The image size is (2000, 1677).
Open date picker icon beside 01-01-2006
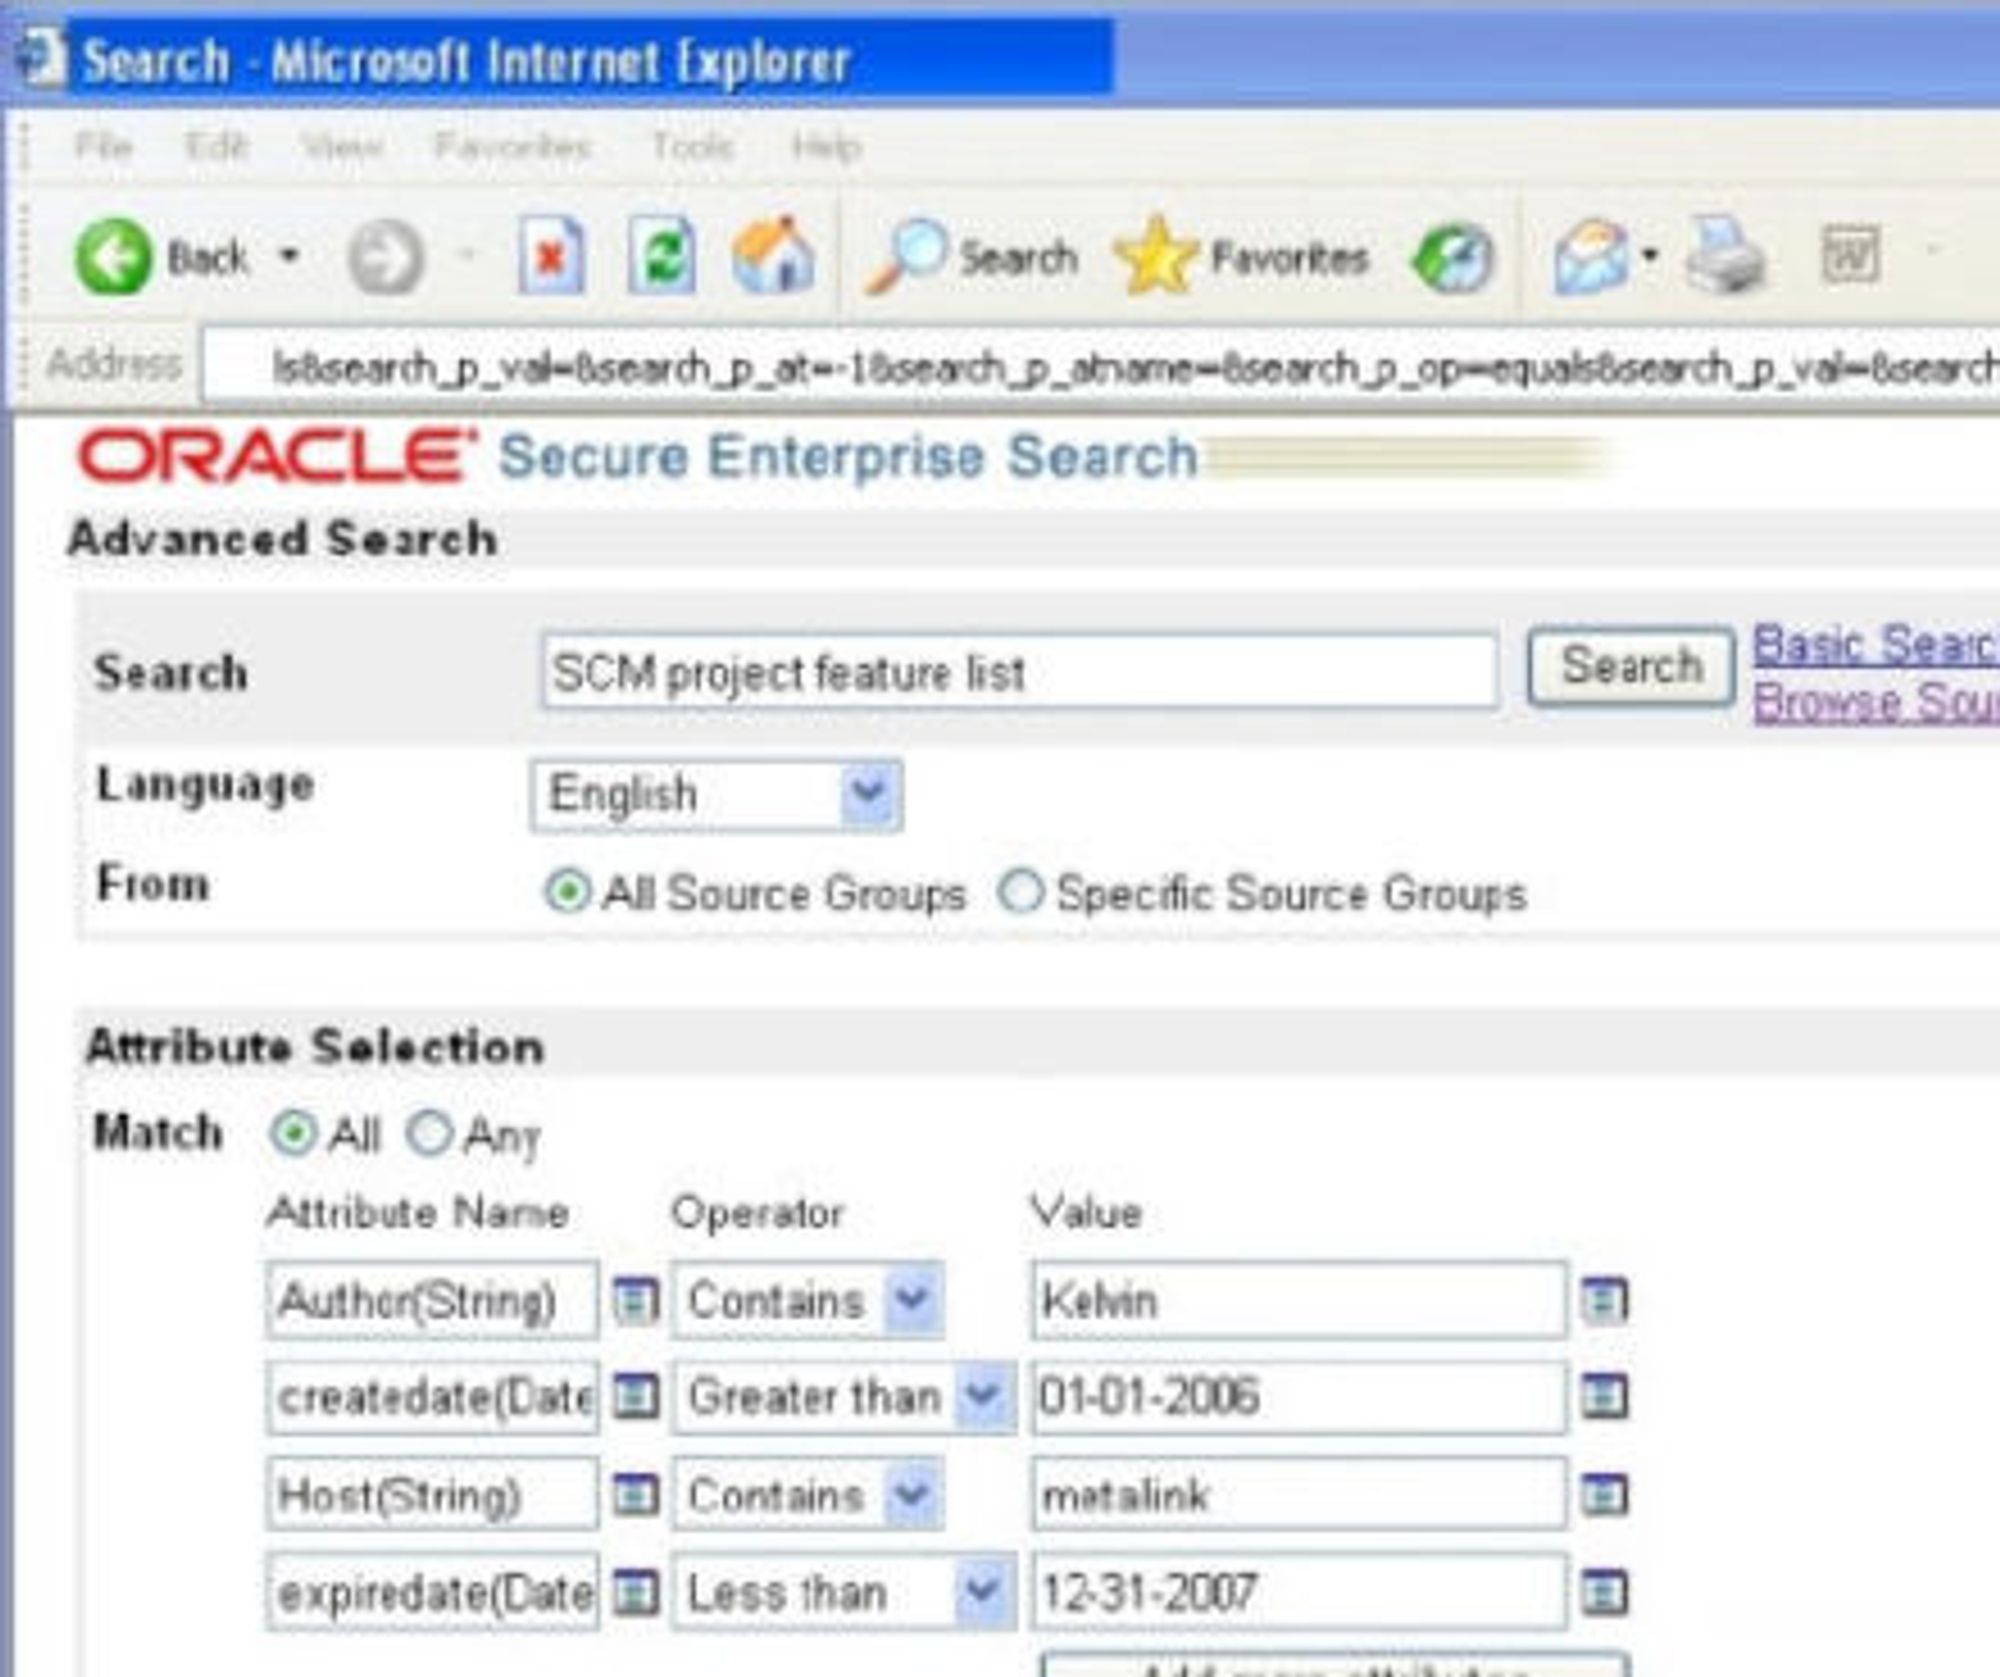point(1605,1396)
